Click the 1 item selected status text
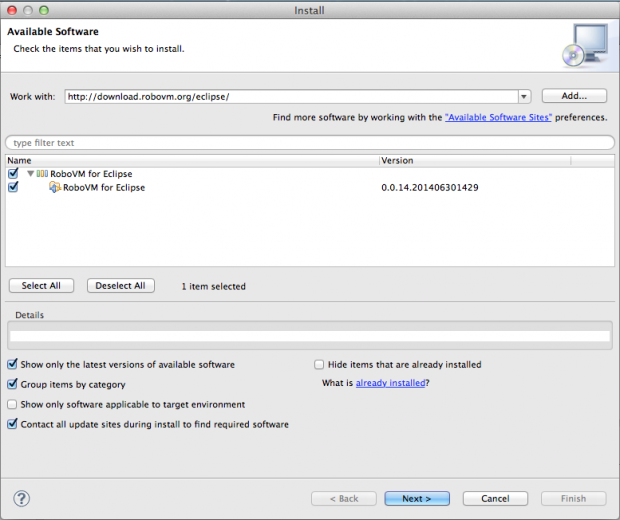Image resolution: width=620 pixels, height=520 pixels. point(214,286)
